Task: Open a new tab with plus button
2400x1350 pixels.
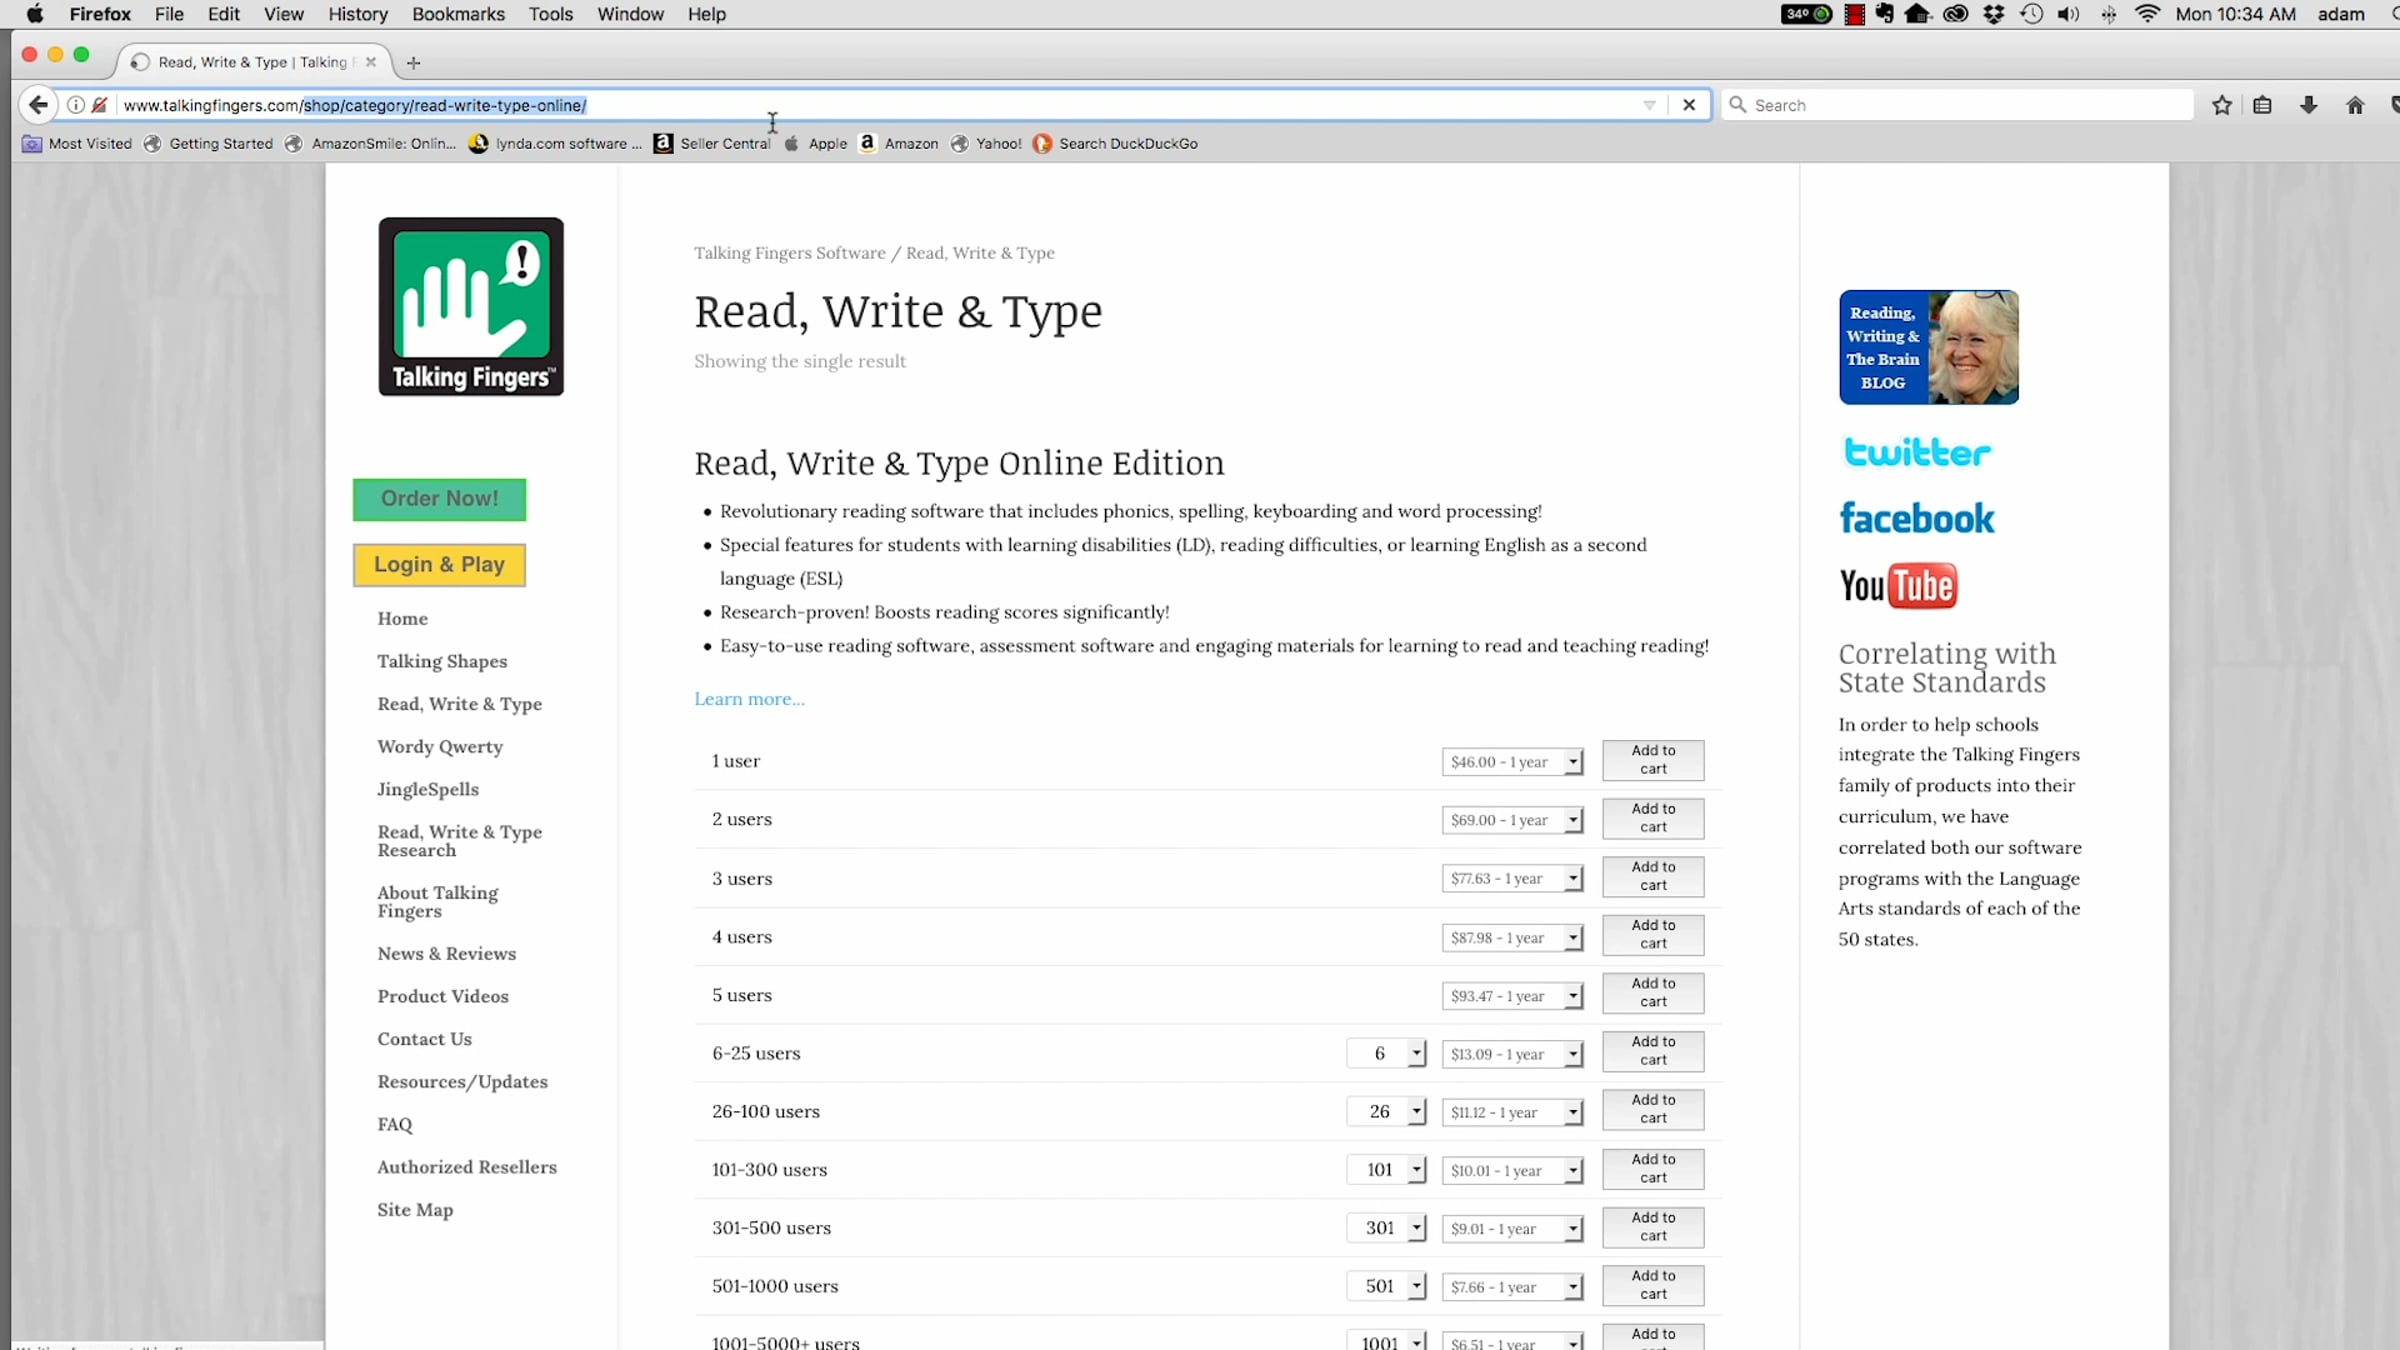Action: (x=413, y=62)
